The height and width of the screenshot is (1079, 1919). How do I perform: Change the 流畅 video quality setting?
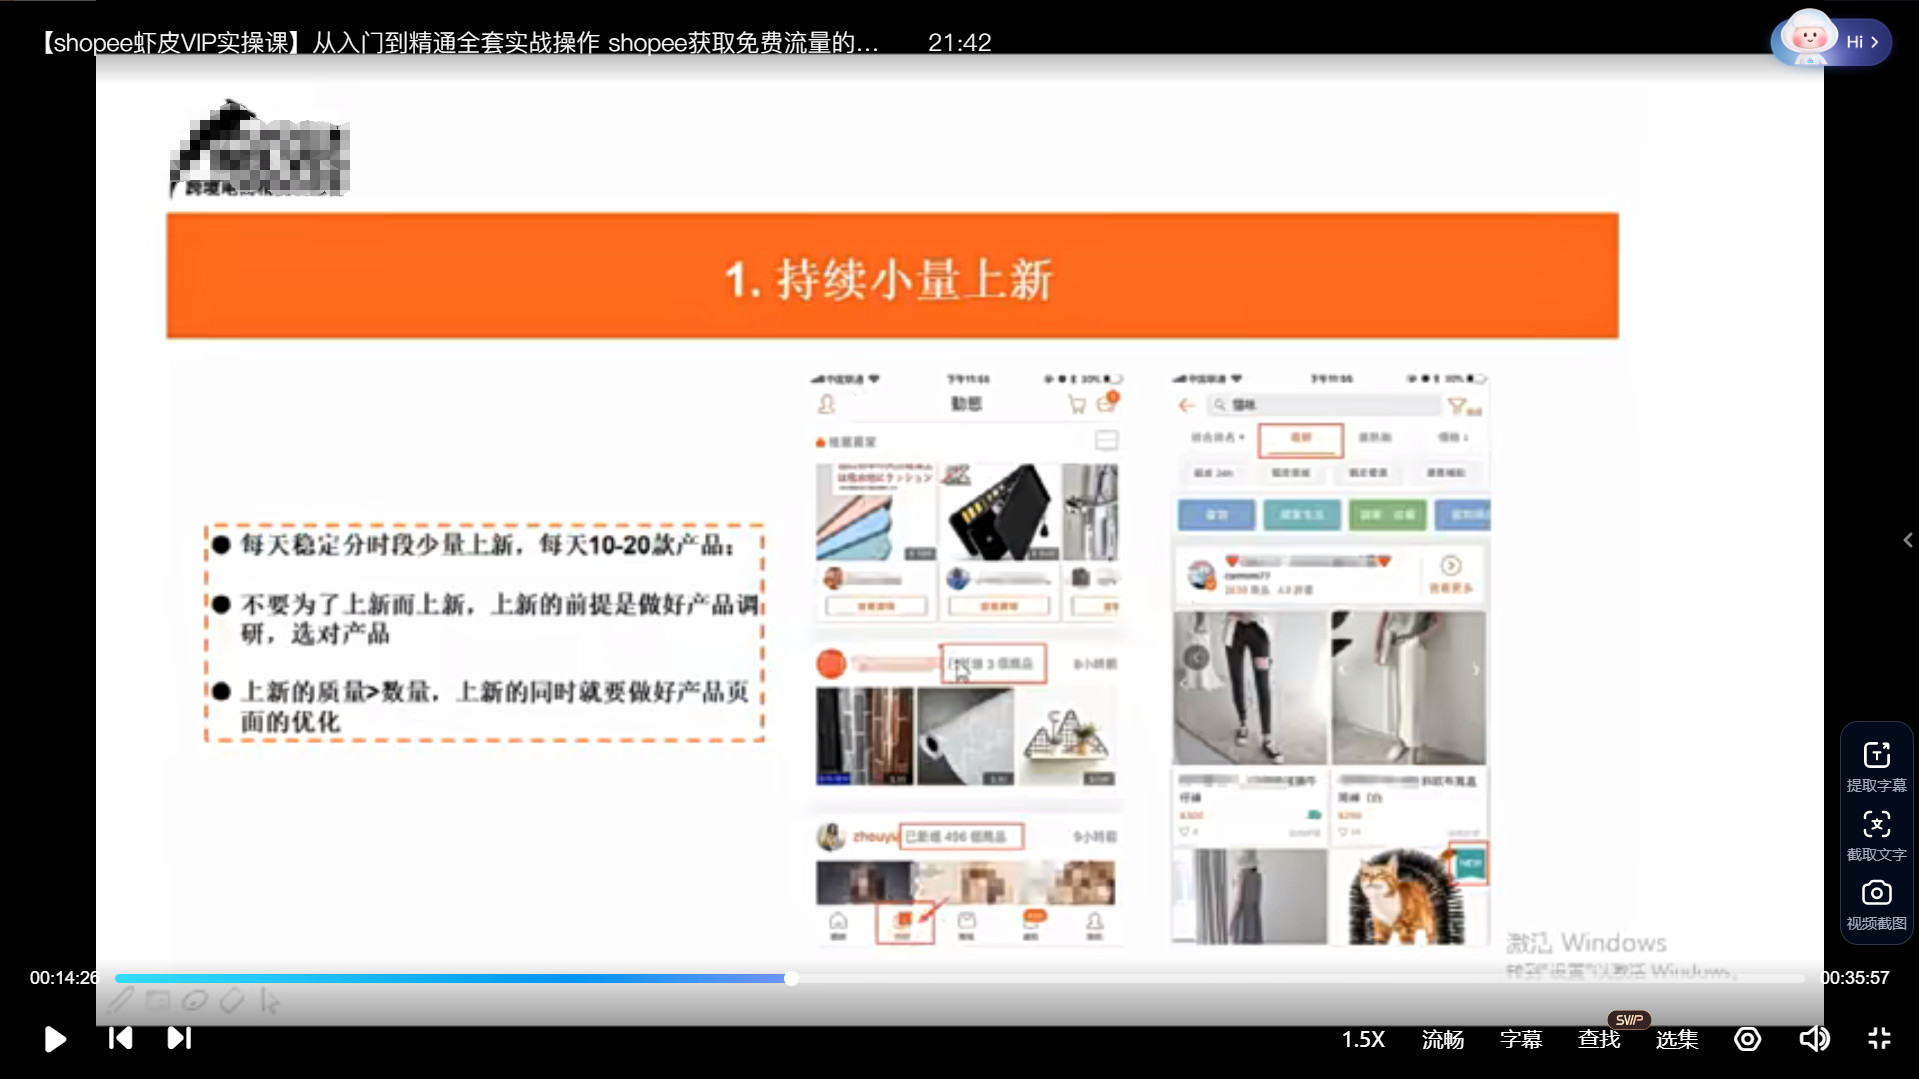pos(1442,1039)
